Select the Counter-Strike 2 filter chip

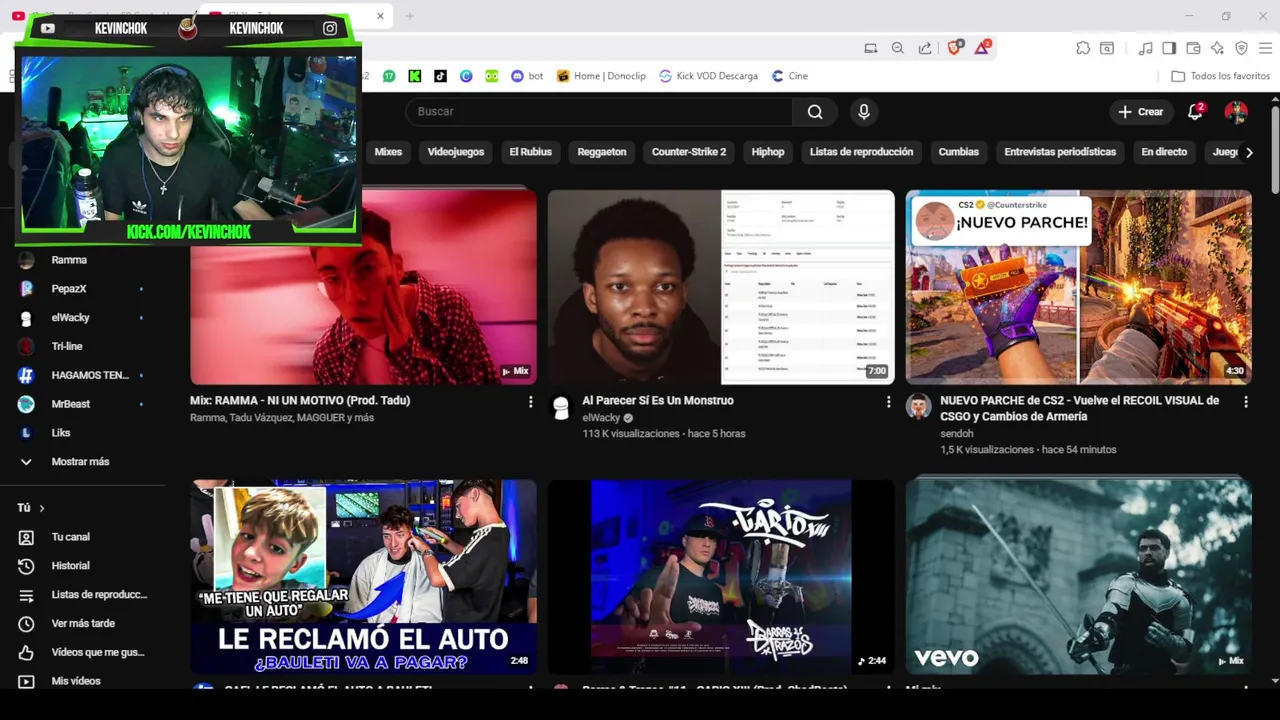pyautogui.click(x=689, y=152)
